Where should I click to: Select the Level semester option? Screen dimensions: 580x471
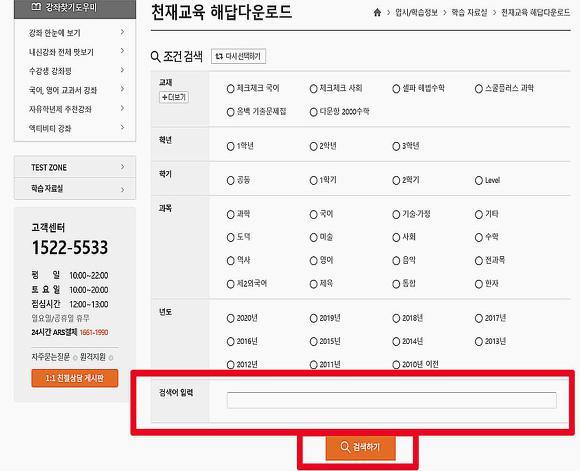tap(479, 181)
